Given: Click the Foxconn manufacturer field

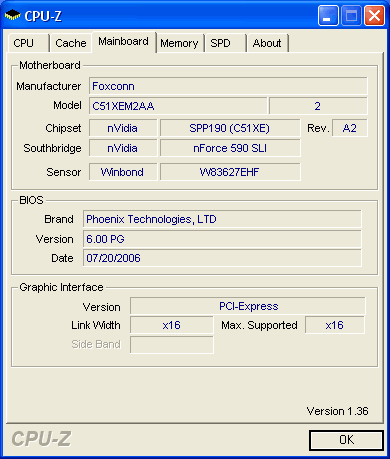Looking at the screenshot, I should pos(228,86).
